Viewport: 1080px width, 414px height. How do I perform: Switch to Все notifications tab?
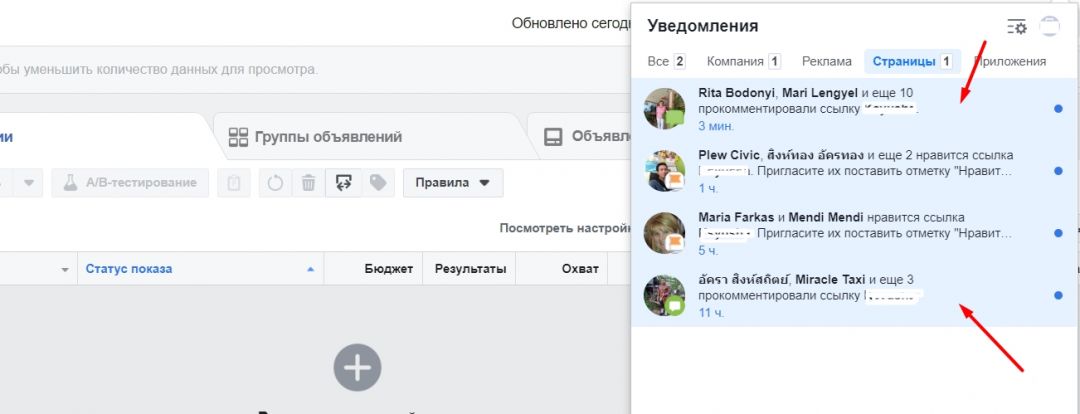(x=666, y=61)
